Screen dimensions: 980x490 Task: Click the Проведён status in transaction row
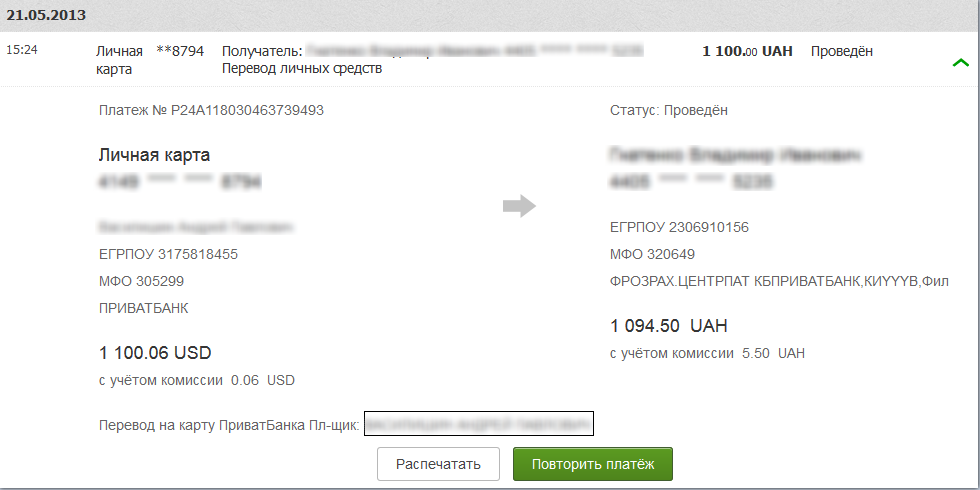coord(842,51)
